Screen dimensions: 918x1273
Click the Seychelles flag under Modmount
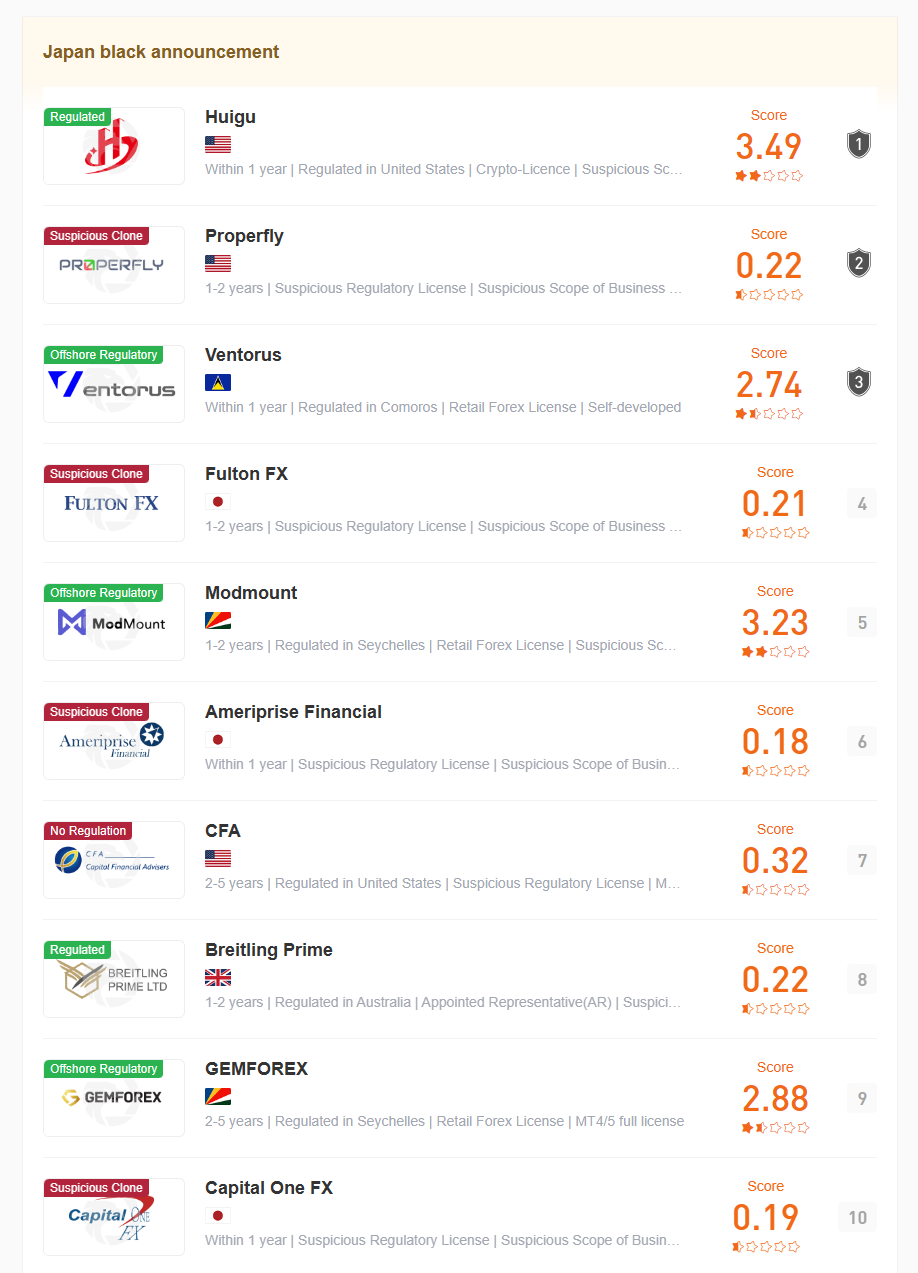(x=218, y=620)
